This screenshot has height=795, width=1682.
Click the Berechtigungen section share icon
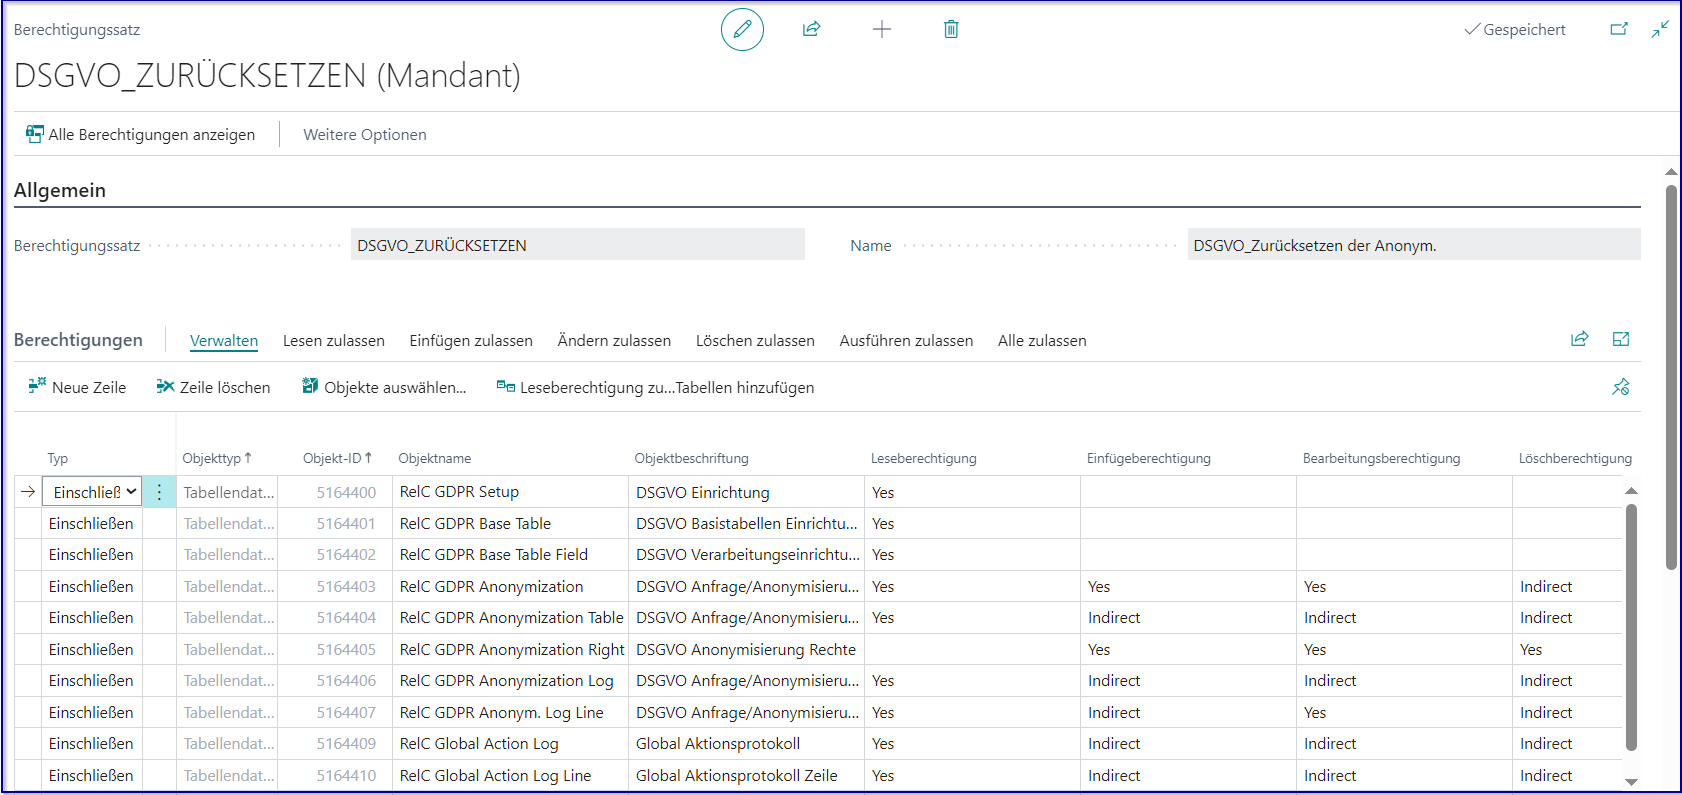coord(1579,340)
